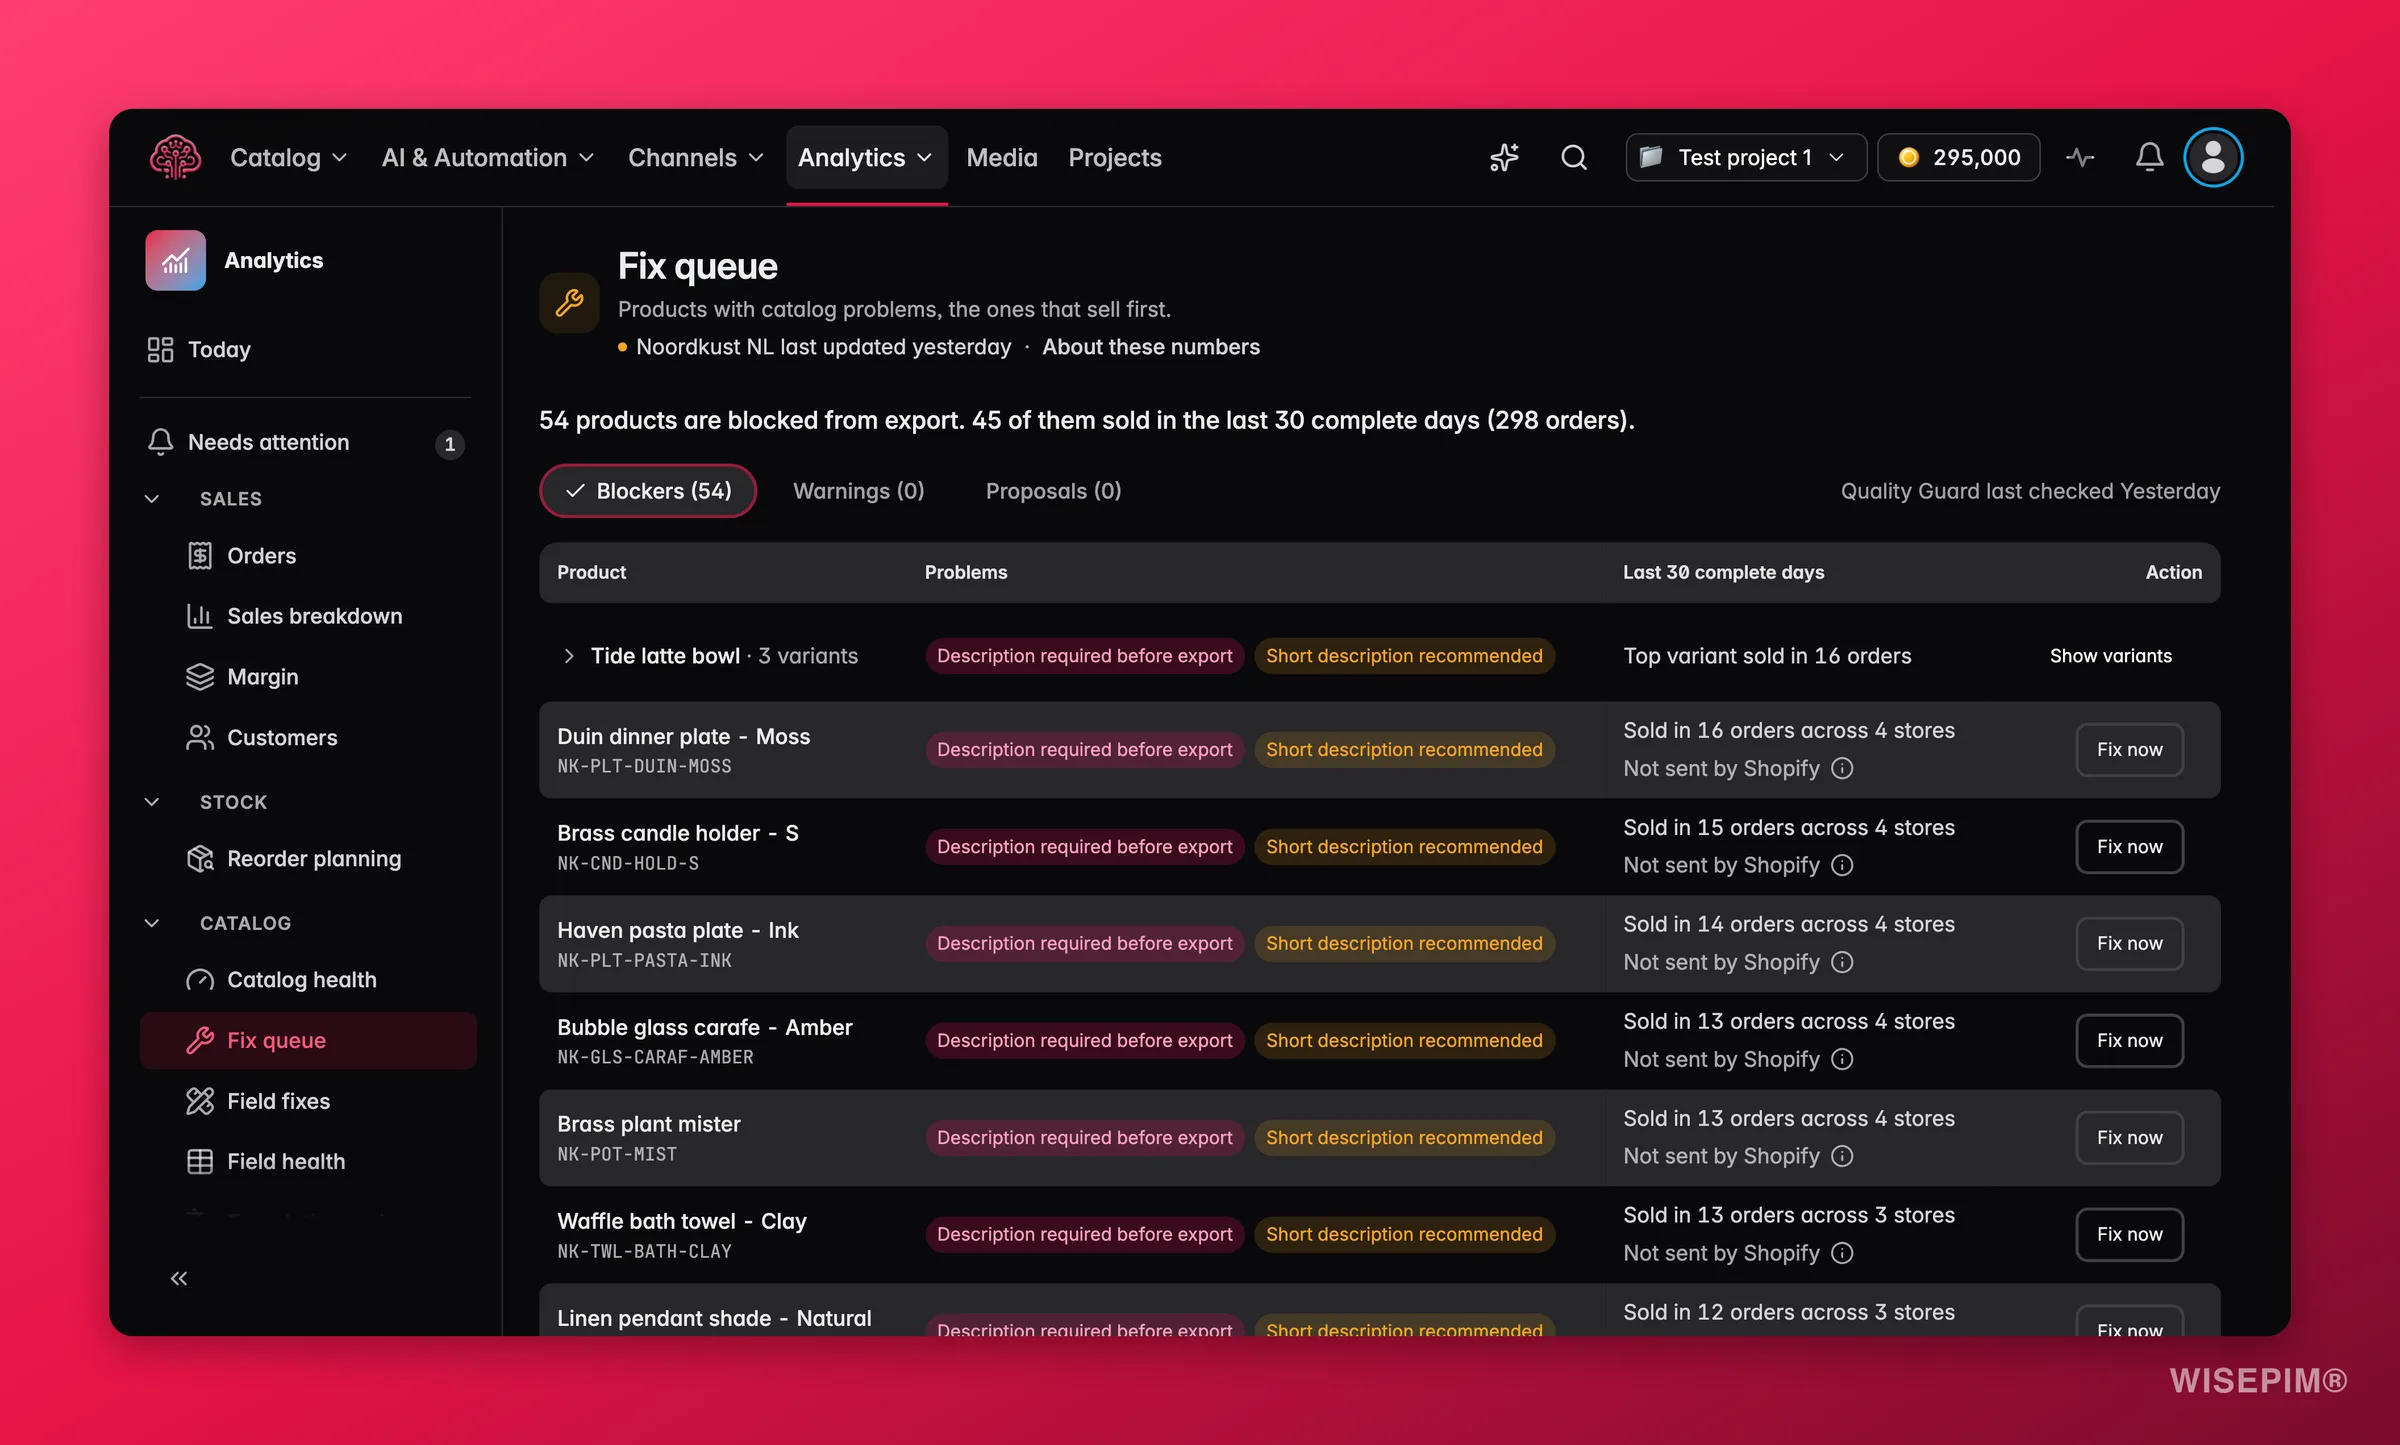2400x1445 pixels.
Task: Collapse sidebar with double-chevron icon
Action: click(179, 1278)
